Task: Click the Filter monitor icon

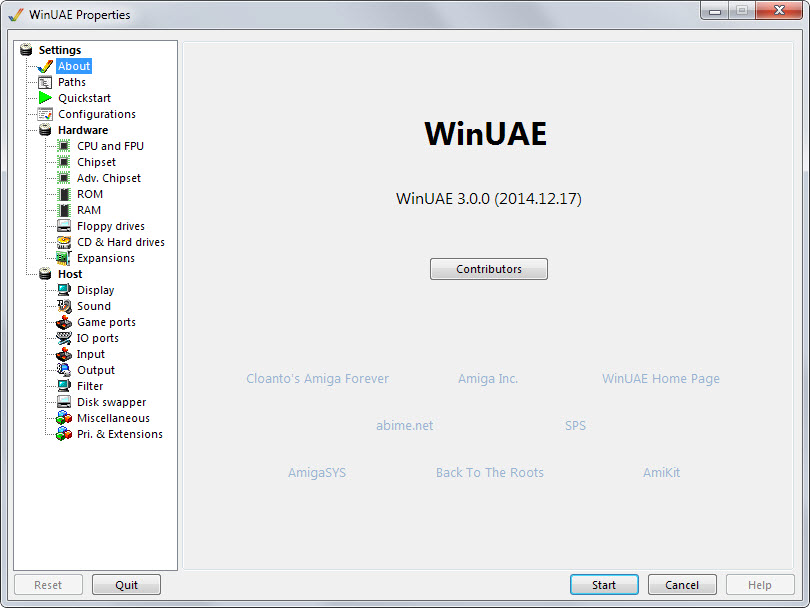Action: pos(64,386)
